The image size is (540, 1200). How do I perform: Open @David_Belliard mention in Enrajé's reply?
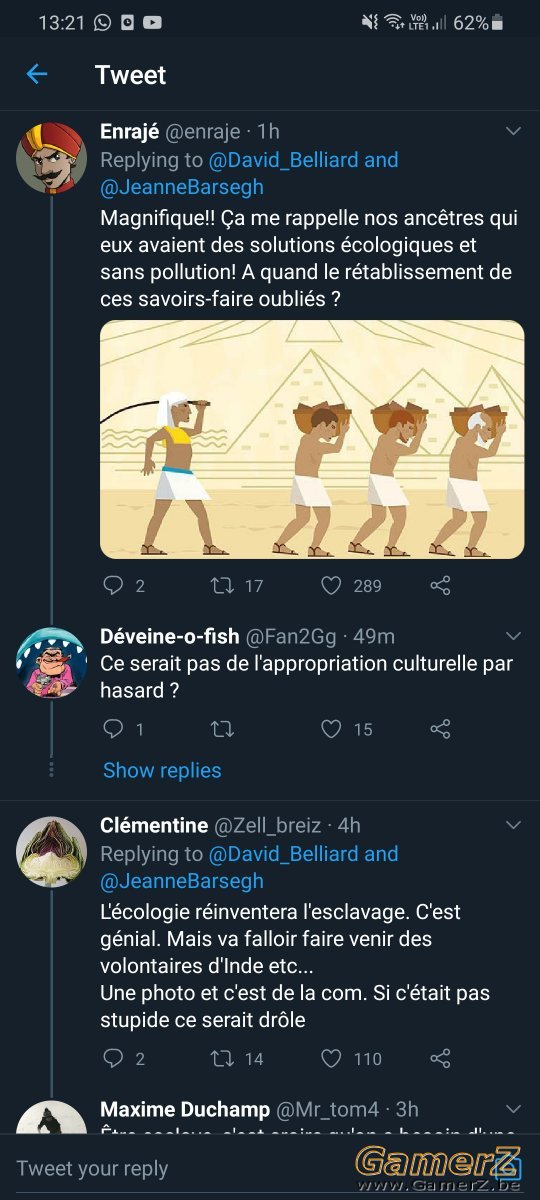point(283,160)
